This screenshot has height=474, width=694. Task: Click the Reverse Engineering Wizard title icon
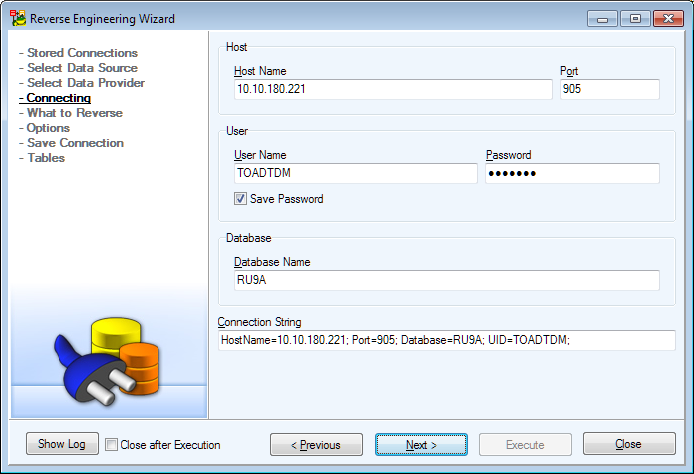click(x=18, y=18)
